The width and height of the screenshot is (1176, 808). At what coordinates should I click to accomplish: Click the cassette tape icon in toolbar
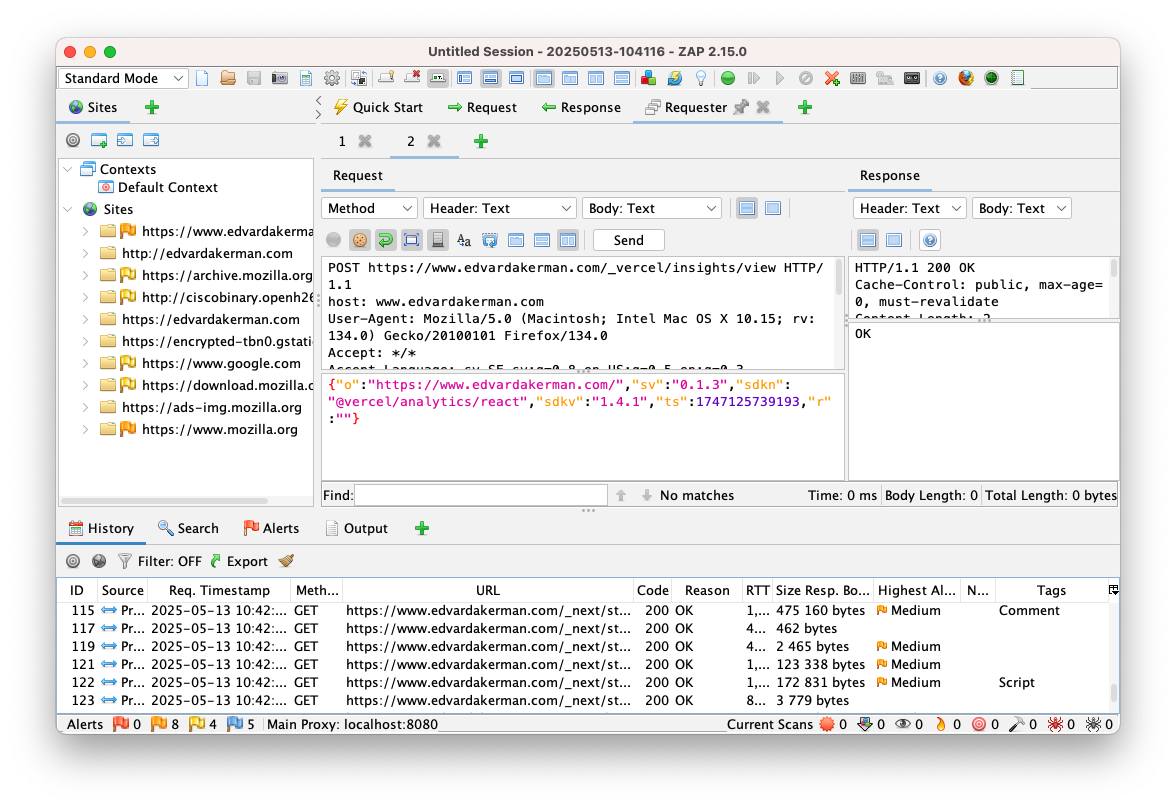click(912, 78)
